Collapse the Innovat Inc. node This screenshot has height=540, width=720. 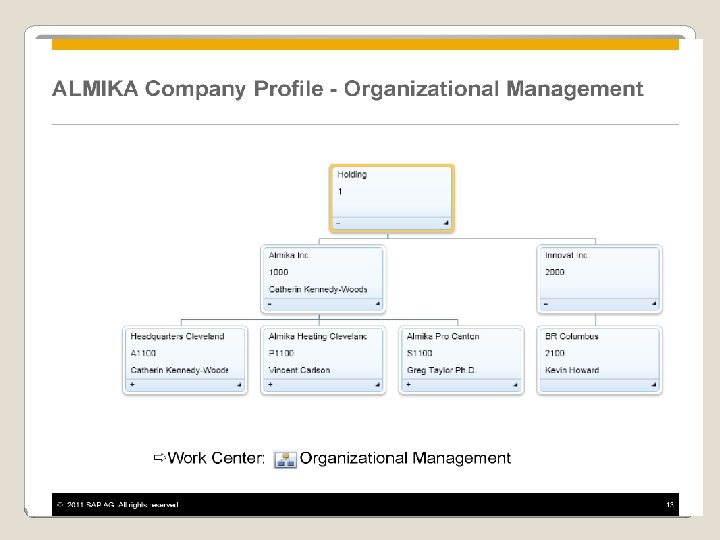pos(546,304)
